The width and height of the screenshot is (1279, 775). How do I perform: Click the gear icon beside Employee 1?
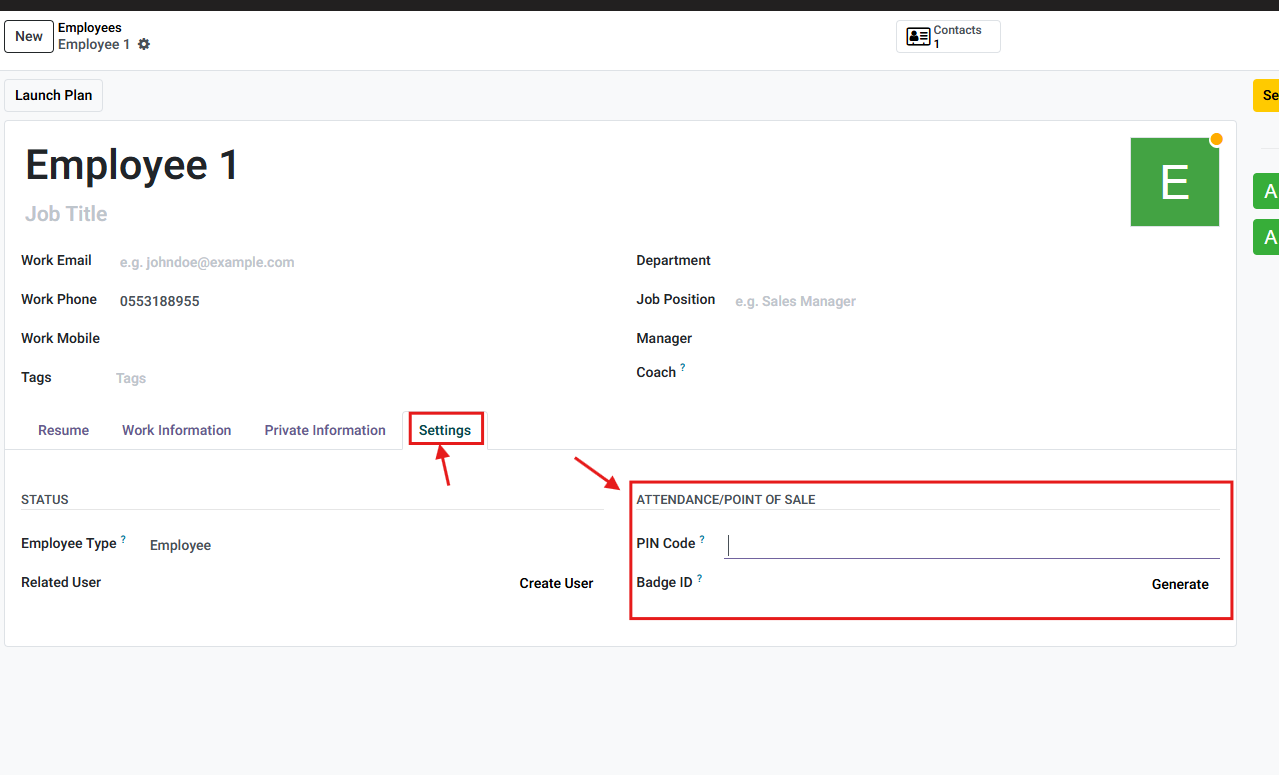[x=144, y=45]
